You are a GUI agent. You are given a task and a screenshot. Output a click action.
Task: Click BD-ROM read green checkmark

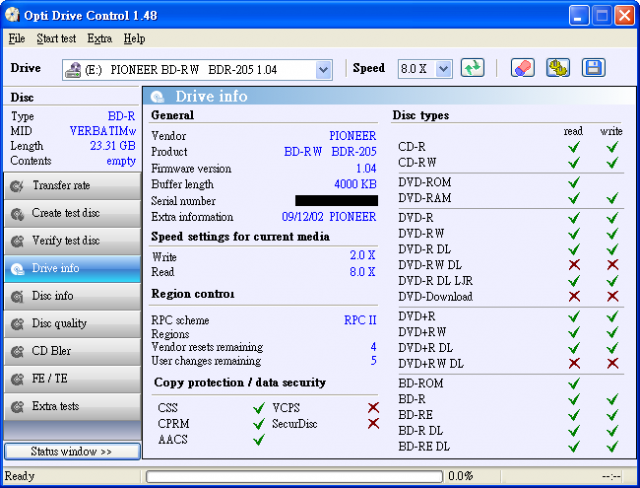coord(574,383)
